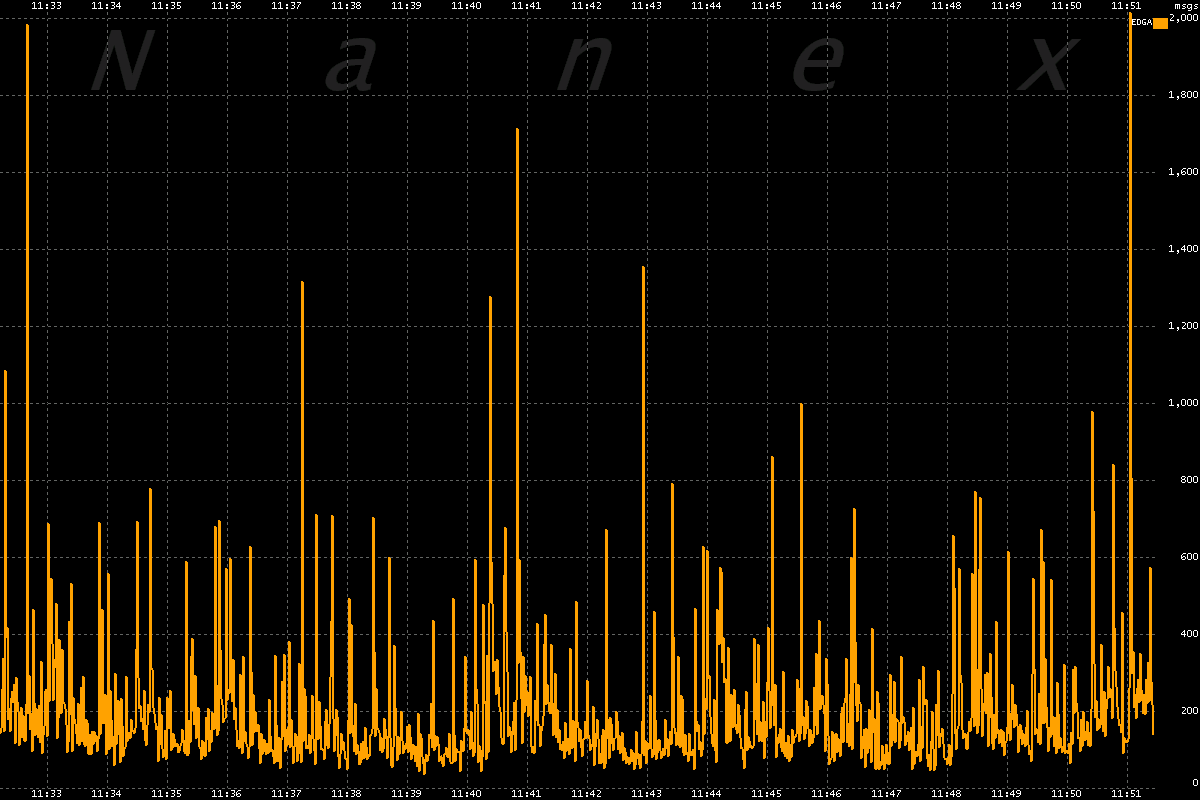This screenshot has height=800, width=1200.
Task: Click "11:44" on the bottom time axis
Action: pos(707,793)
